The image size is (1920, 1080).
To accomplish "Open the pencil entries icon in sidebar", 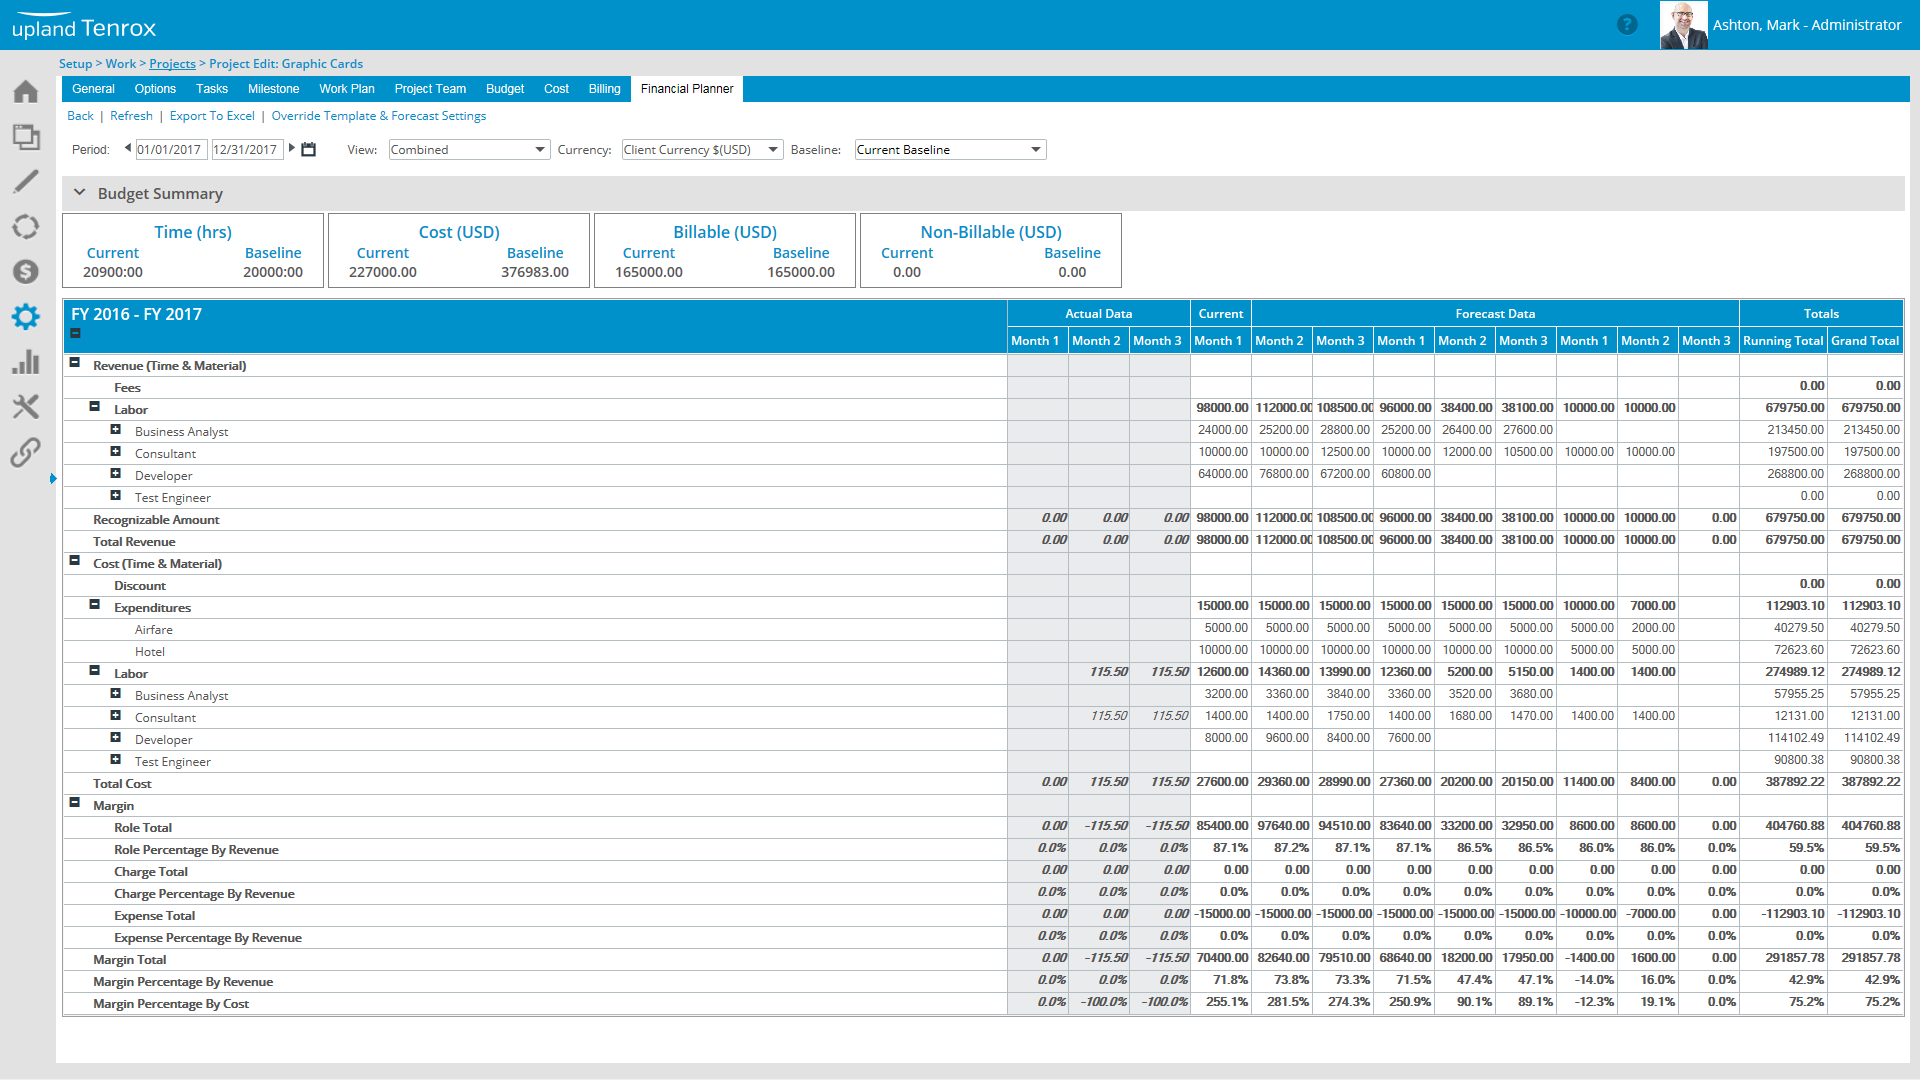I will coord(26,181).
